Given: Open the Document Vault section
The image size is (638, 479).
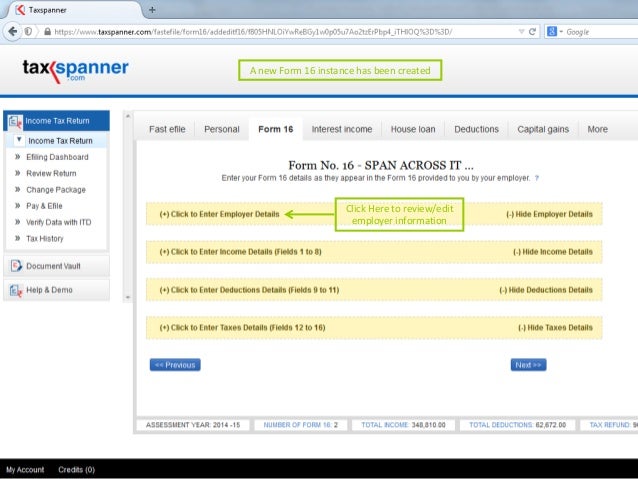Looking at the screenshot, I should click(57, 266).
